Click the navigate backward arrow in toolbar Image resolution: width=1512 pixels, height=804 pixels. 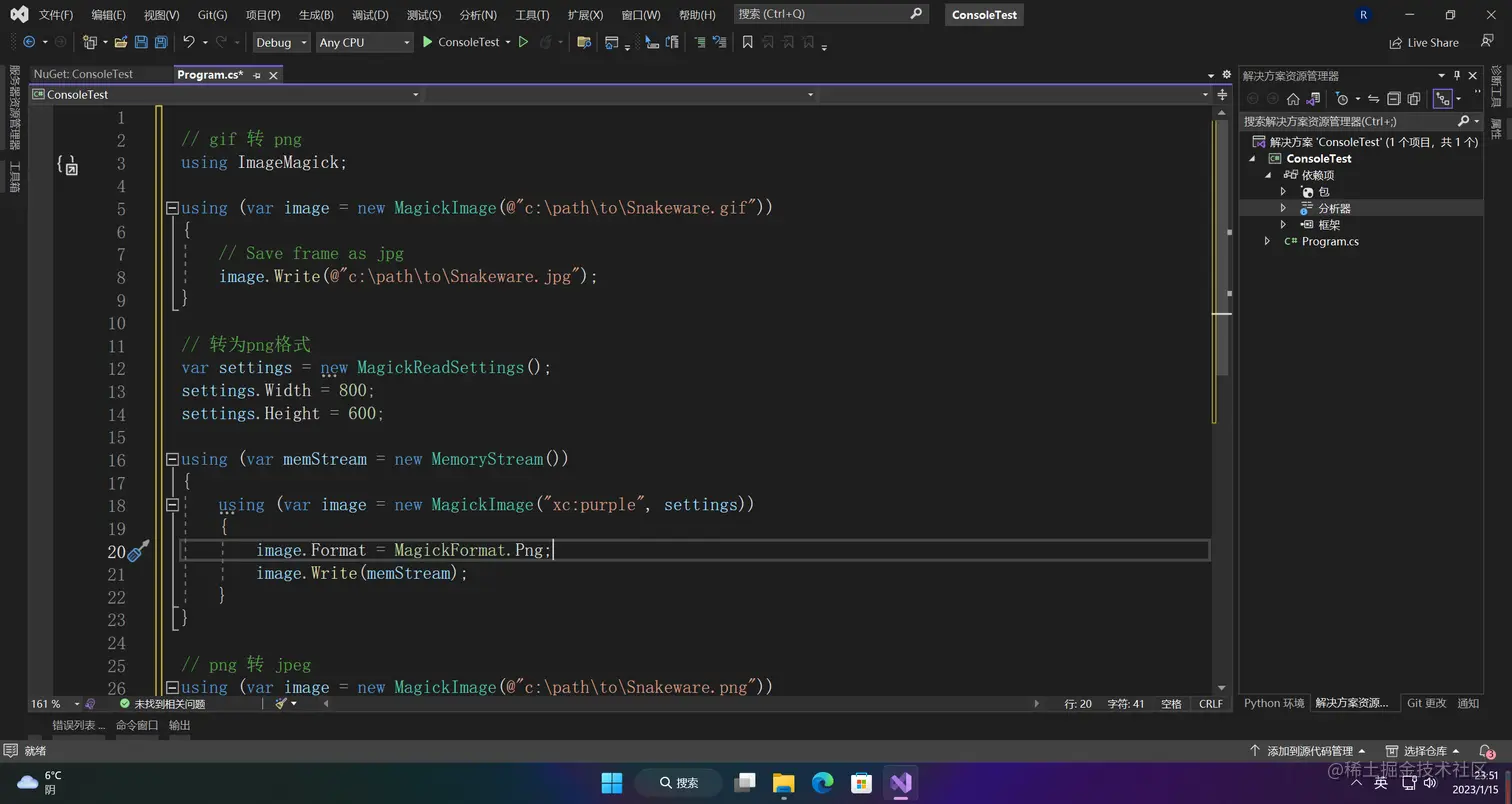pyautogui.click(x=28, y=42)
